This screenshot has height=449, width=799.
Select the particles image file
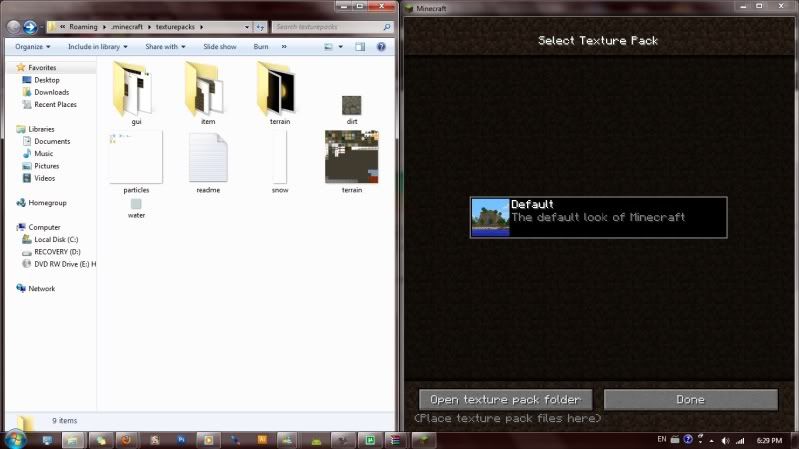pyautogui.click(x=136, y=161)
